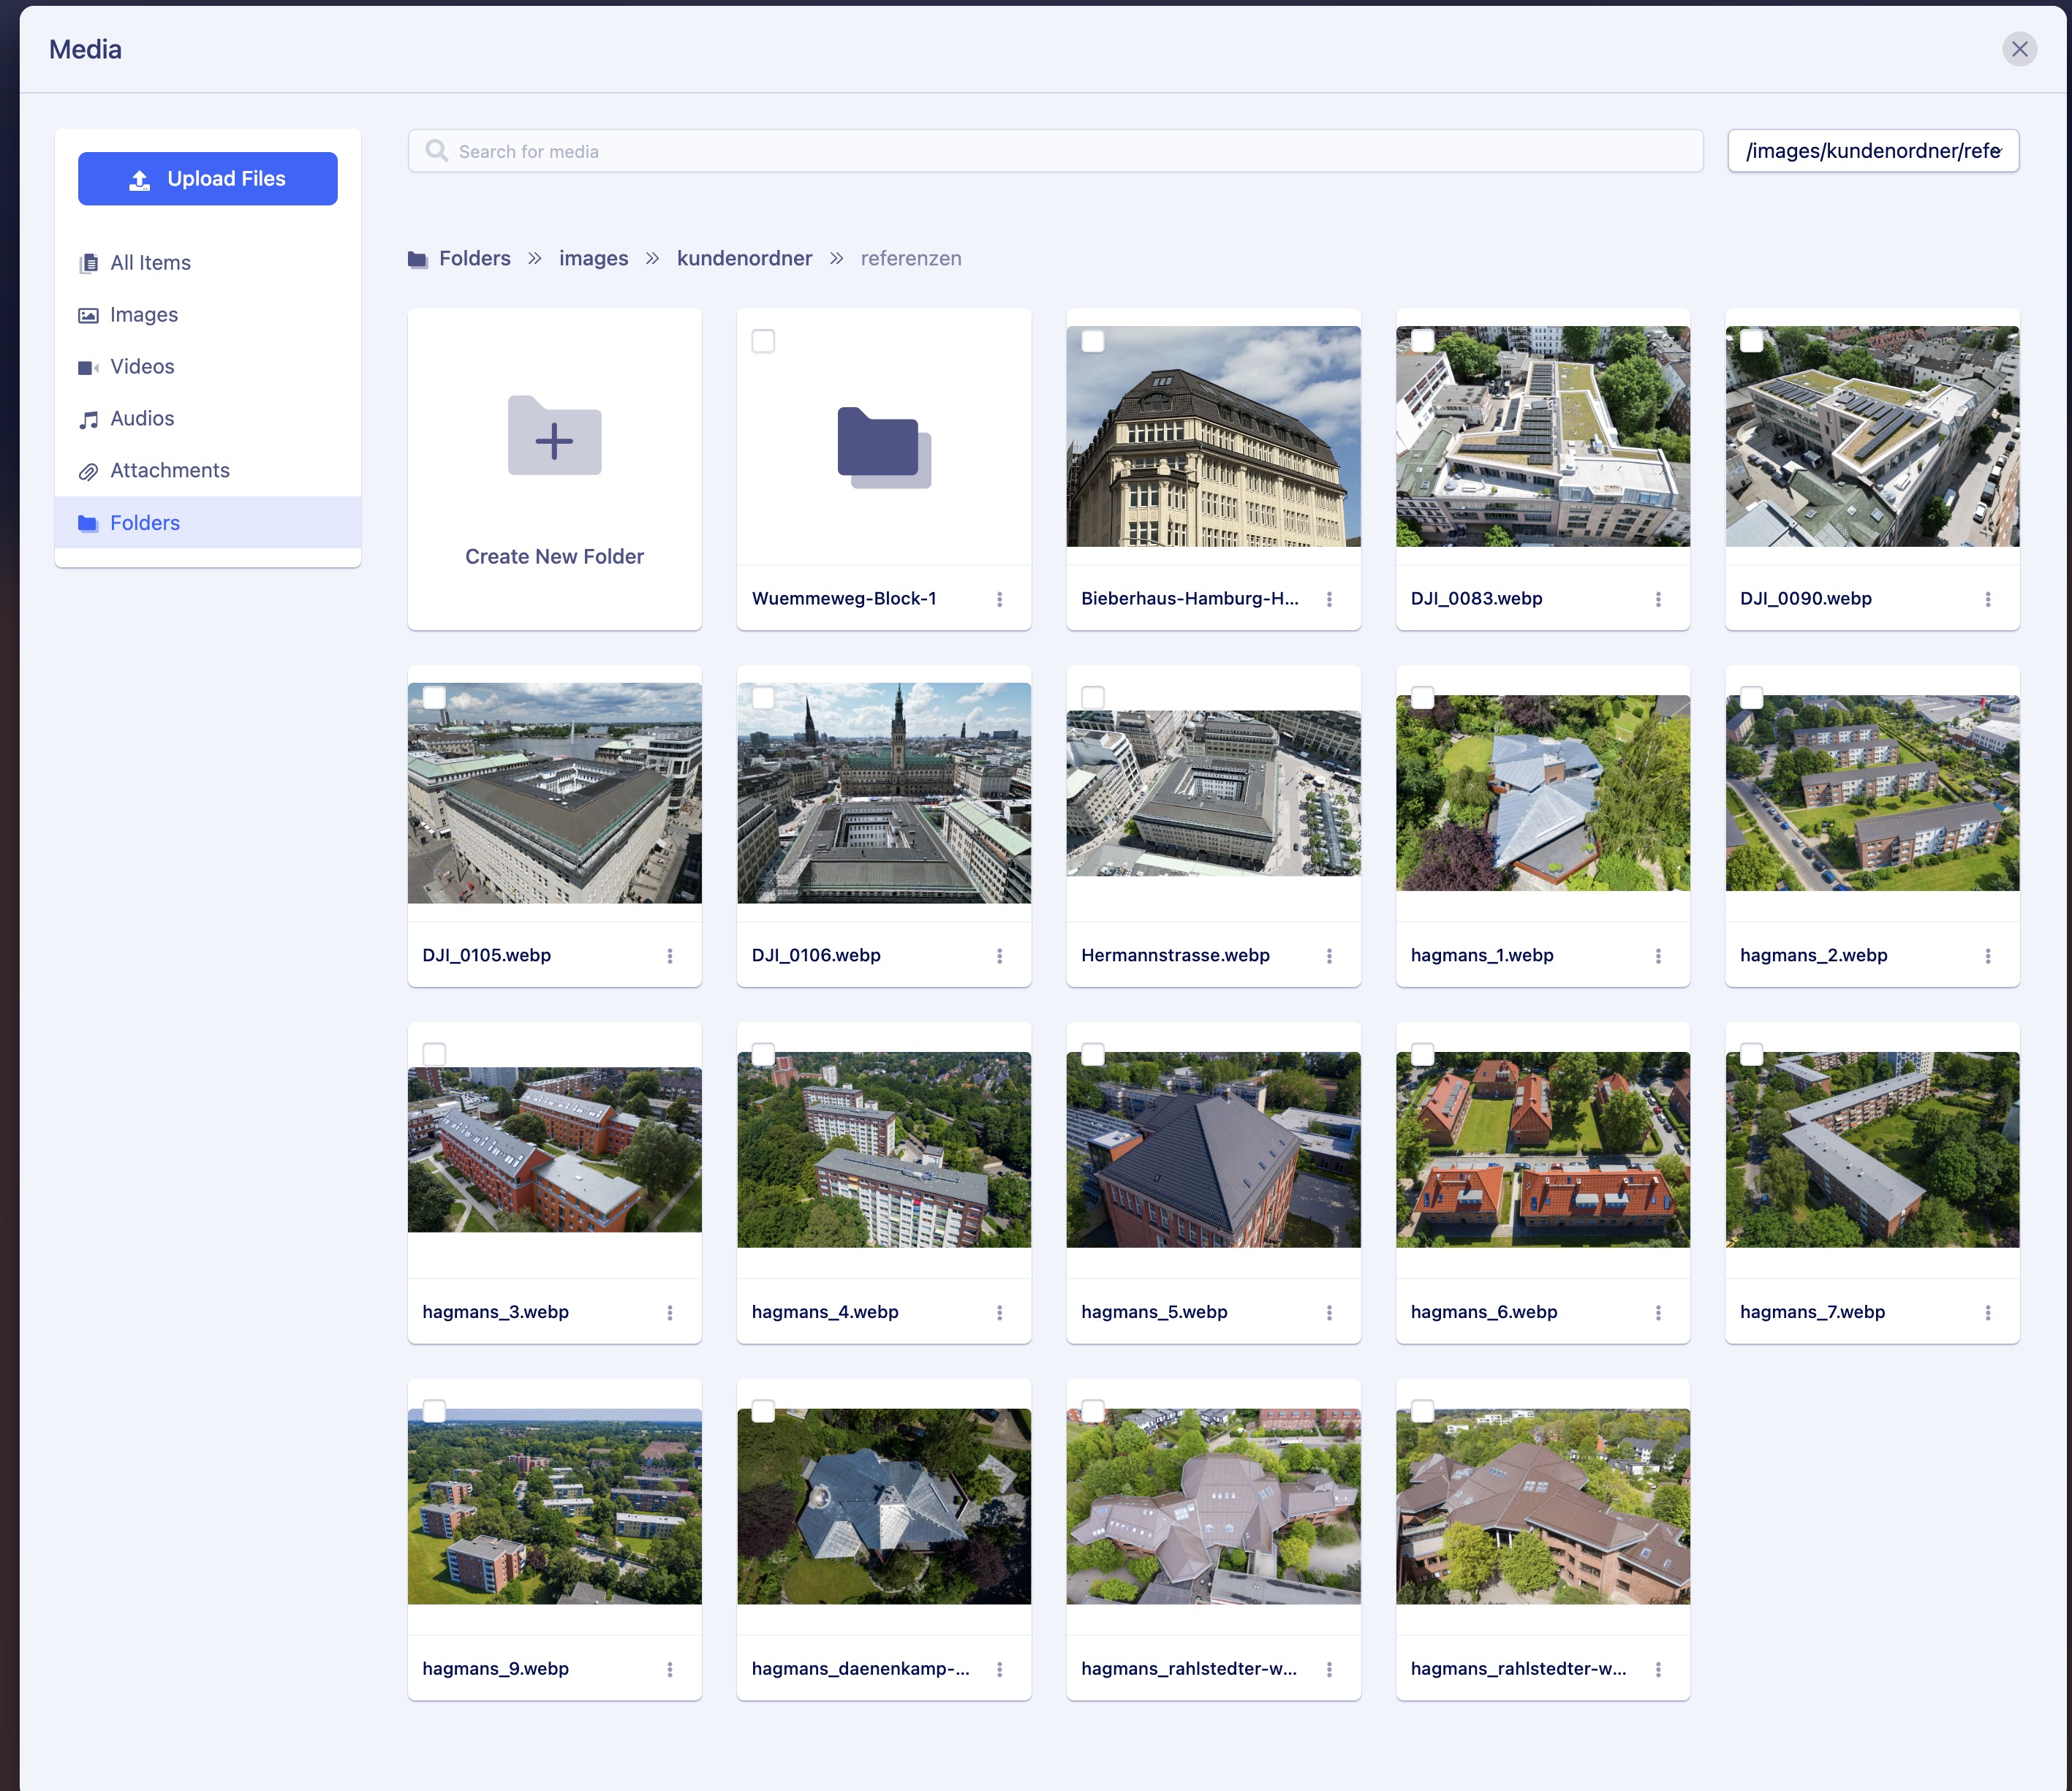
Task: Focus the Search for media field
Action: [1070, 151]
